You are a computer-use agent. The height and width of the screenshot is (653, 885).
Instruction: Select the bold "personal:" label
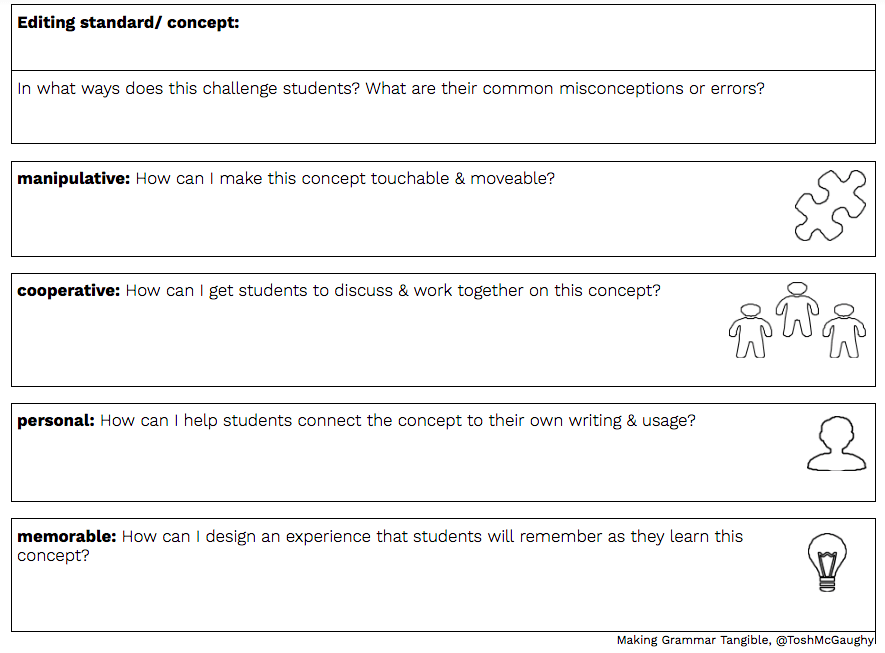(x=56, y=421)
